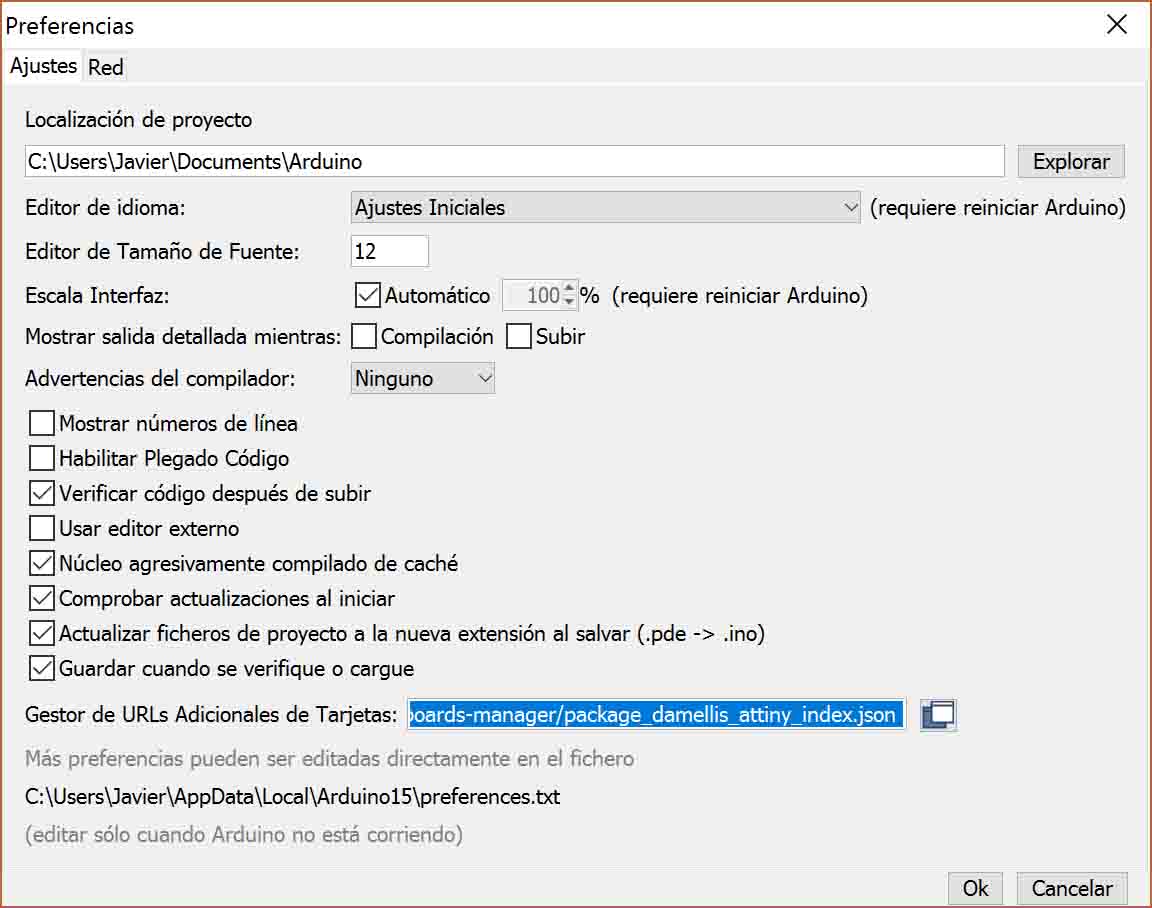
Task: Close the Preferencias dialog
Action: click(1117, 24)
